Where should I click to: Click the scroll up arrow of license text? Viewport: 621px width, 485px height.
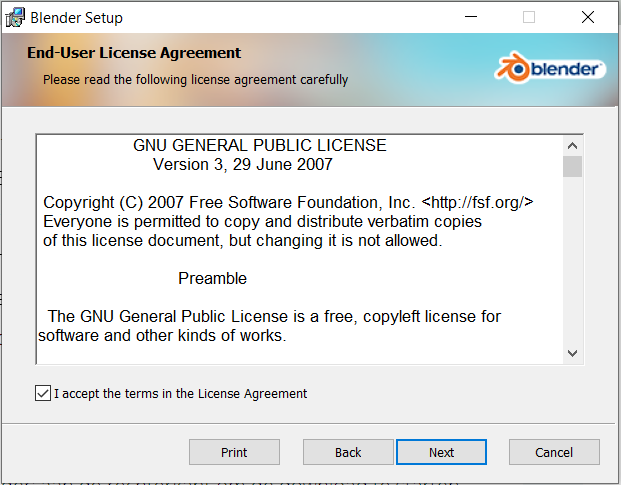coord(572,146)
